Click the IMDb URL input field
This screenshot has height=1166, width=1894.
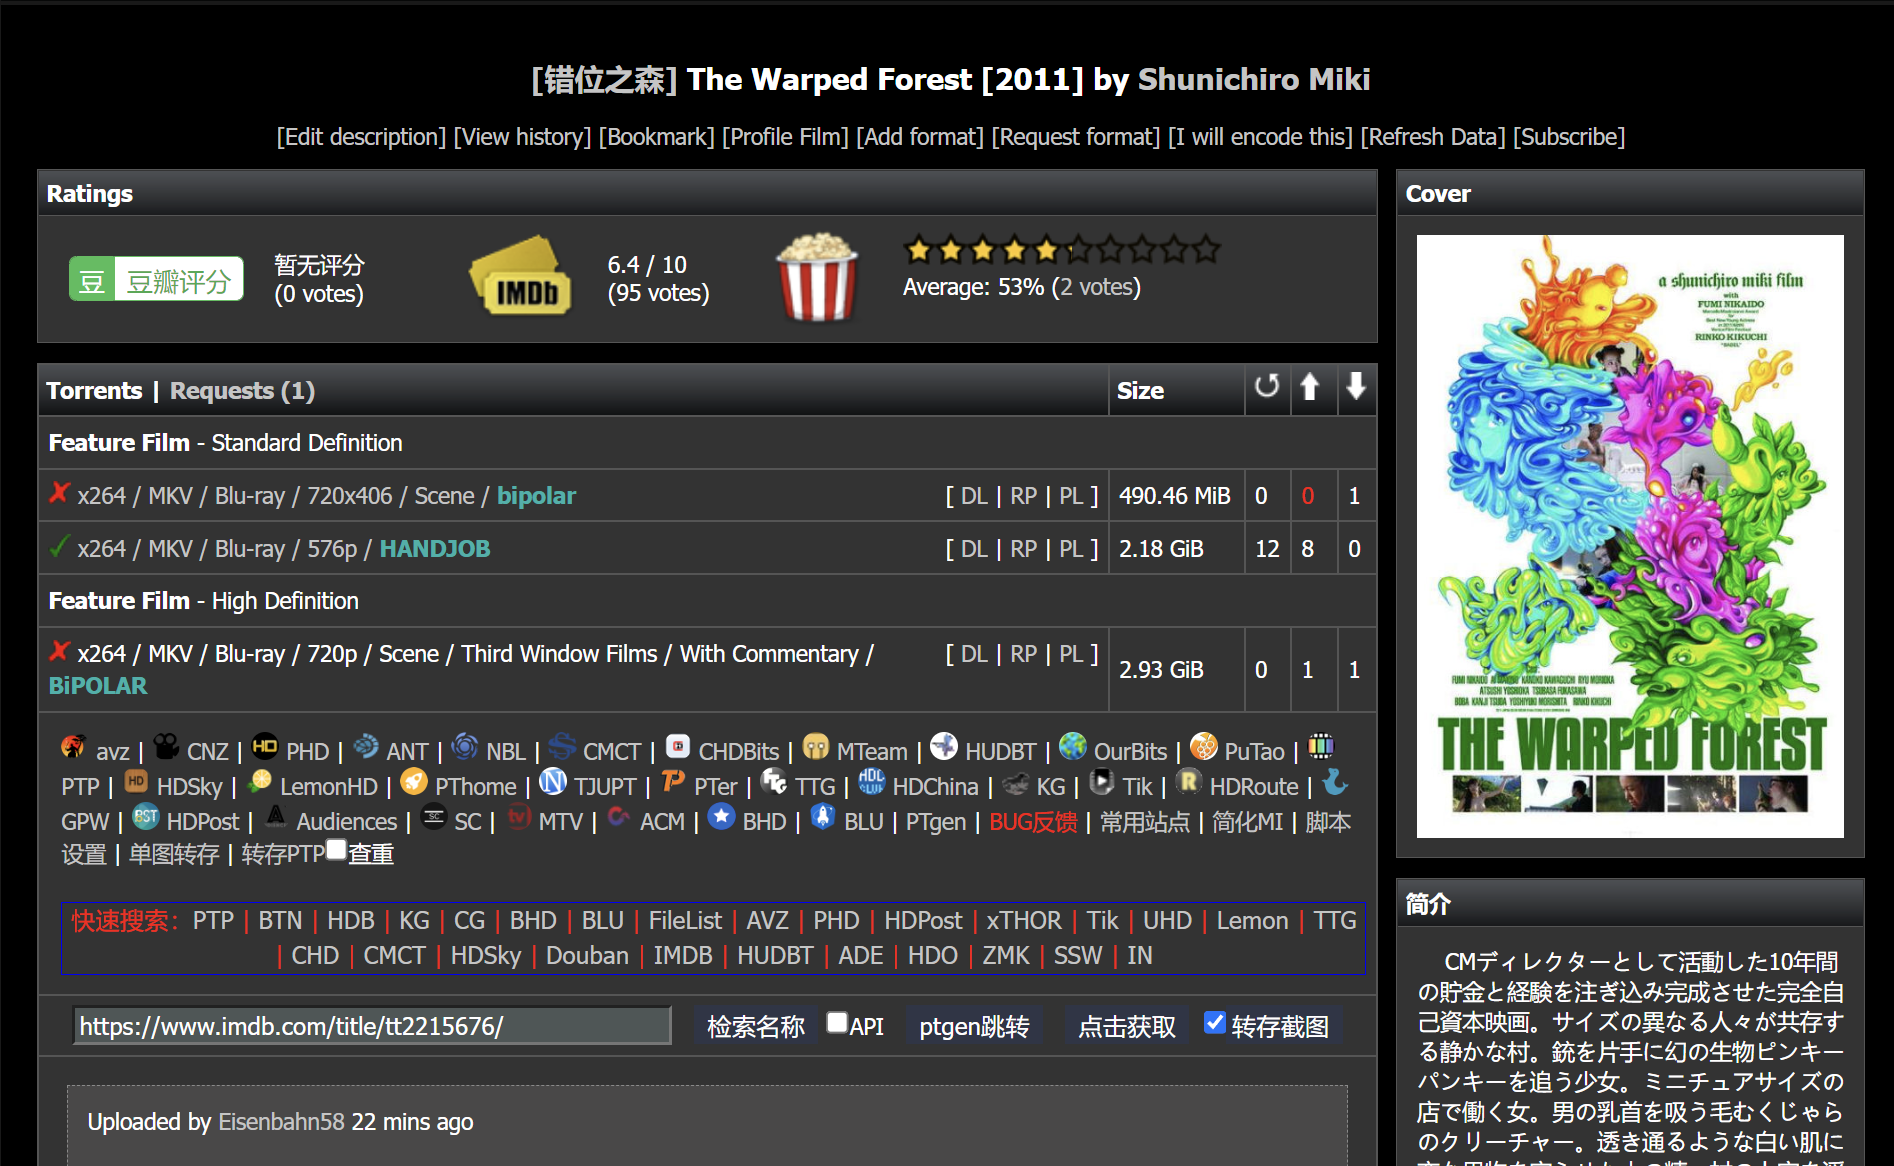(372, 1026)
